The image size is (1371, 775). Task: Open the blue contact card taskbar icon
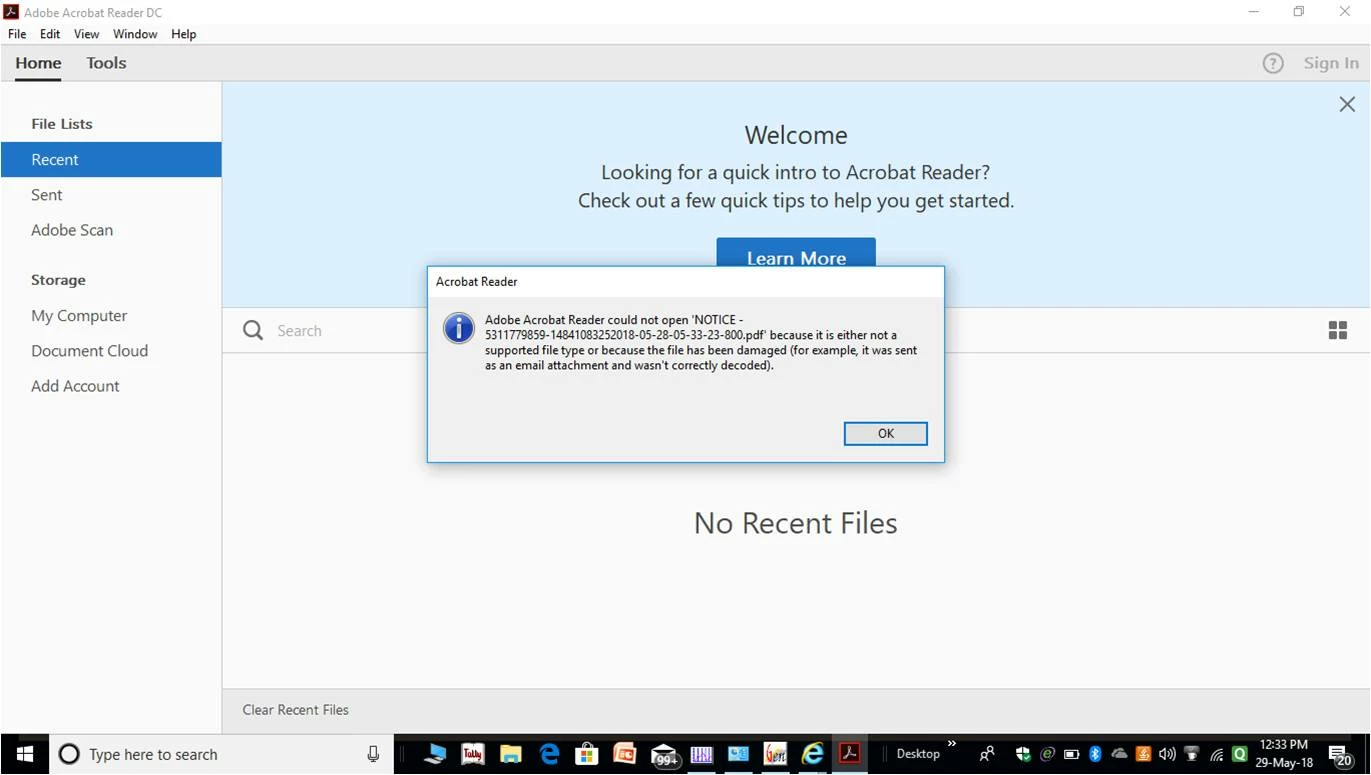(738, 754)
